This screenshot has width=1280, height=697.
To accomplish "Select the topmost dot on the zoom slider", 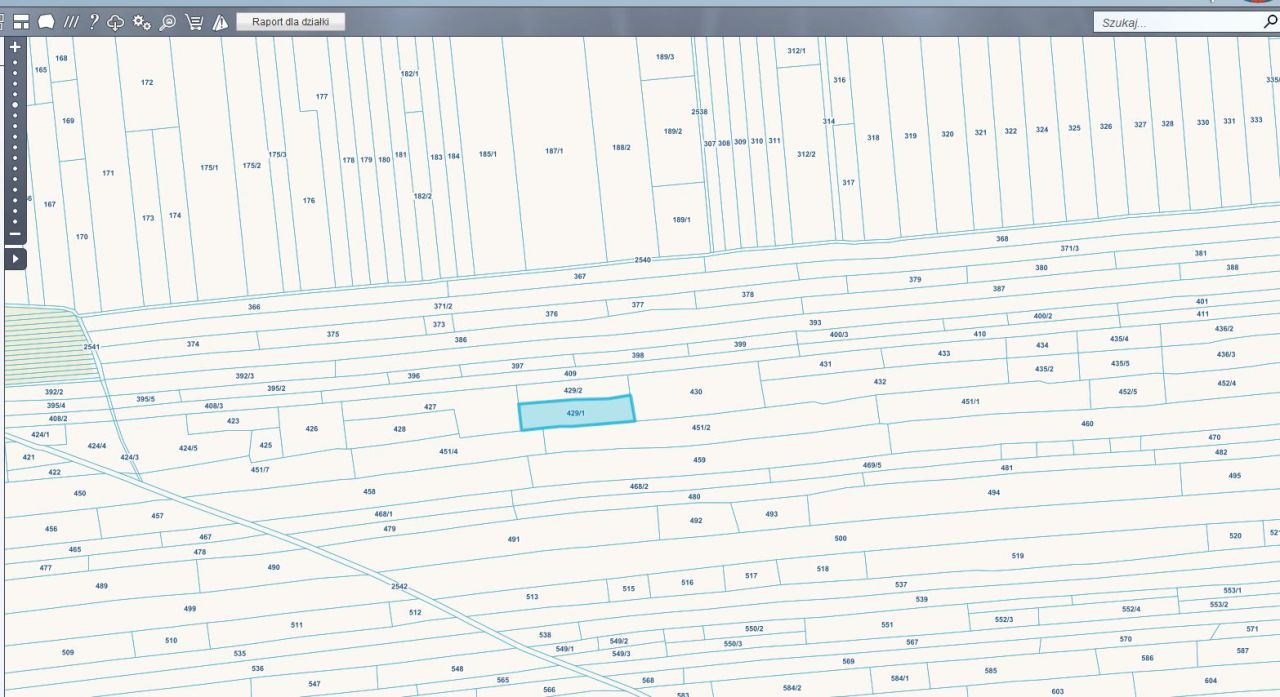I will (x=15, y=63).
